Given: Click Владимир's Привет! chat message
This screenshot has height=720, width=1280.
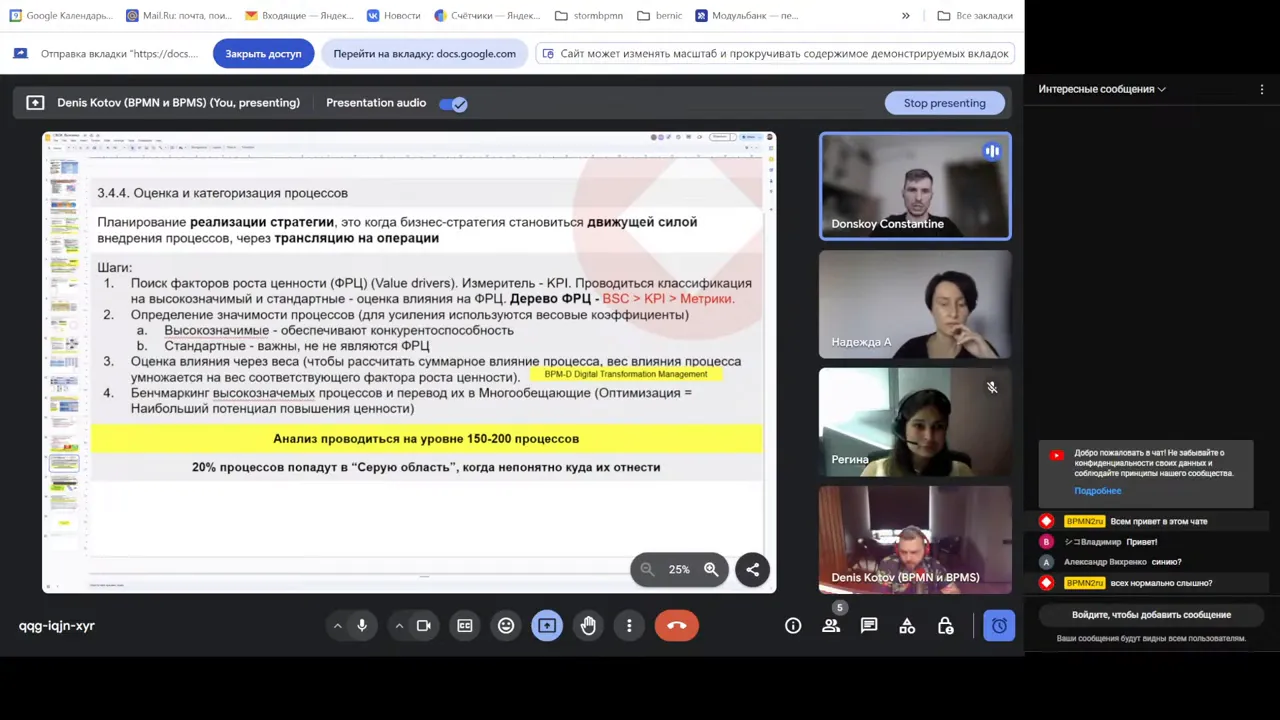Looking at the screenshot, I should tap(1142, 542).
